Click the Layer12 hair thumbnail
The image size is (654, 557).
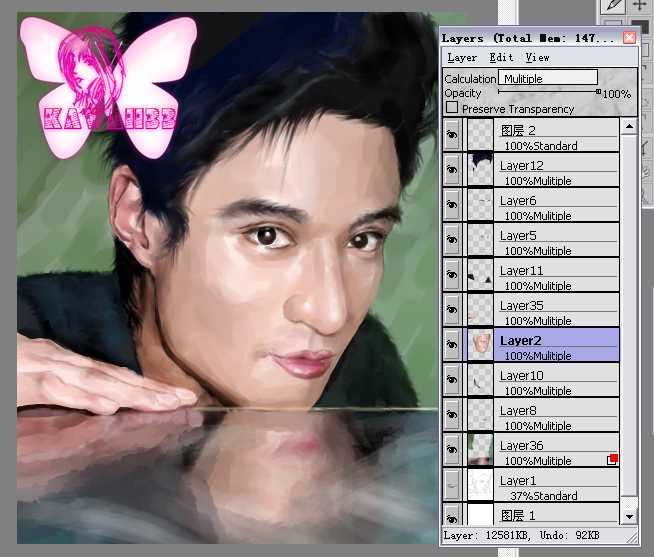pyautogui.click(x=480, y=169)
